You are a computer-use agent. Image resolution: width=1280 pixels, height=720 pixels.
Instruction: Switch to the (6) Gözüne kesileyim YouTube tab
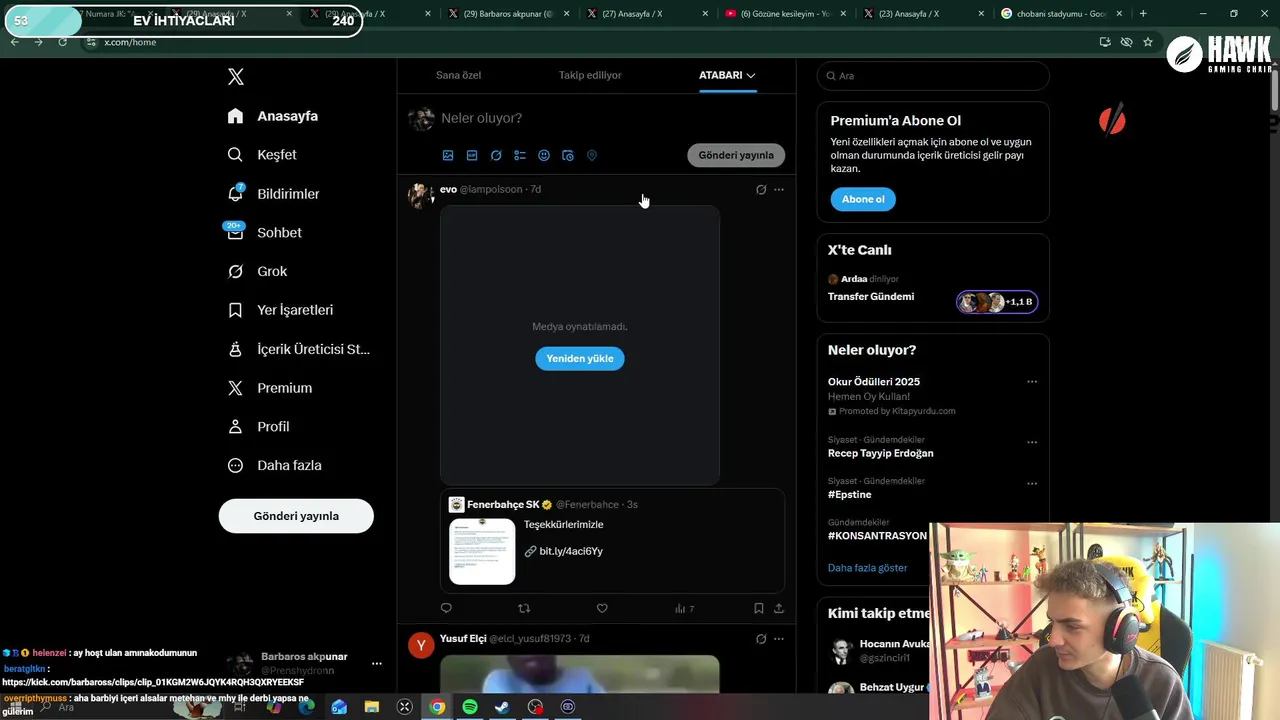coord(785,14)
